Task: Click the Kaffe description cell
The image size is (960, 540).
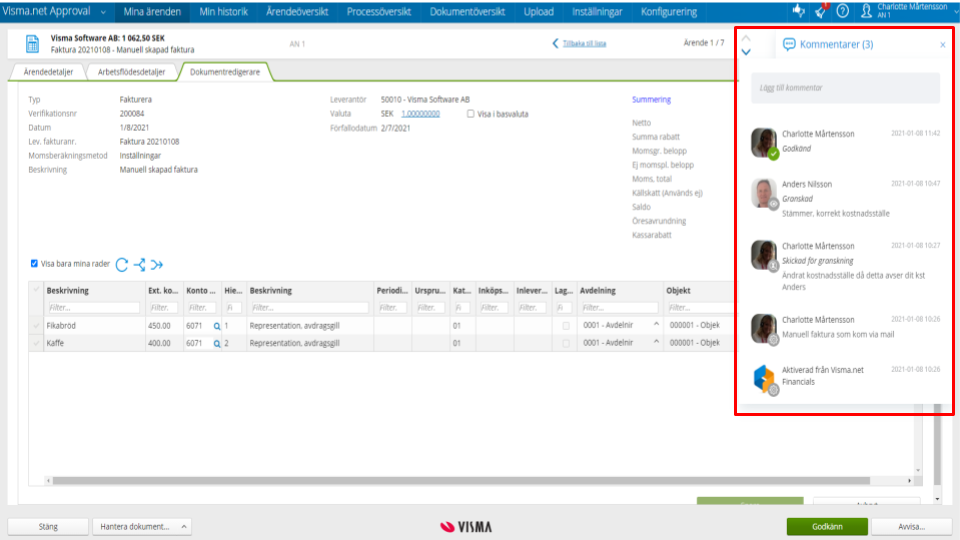Action: click(94, 343)
